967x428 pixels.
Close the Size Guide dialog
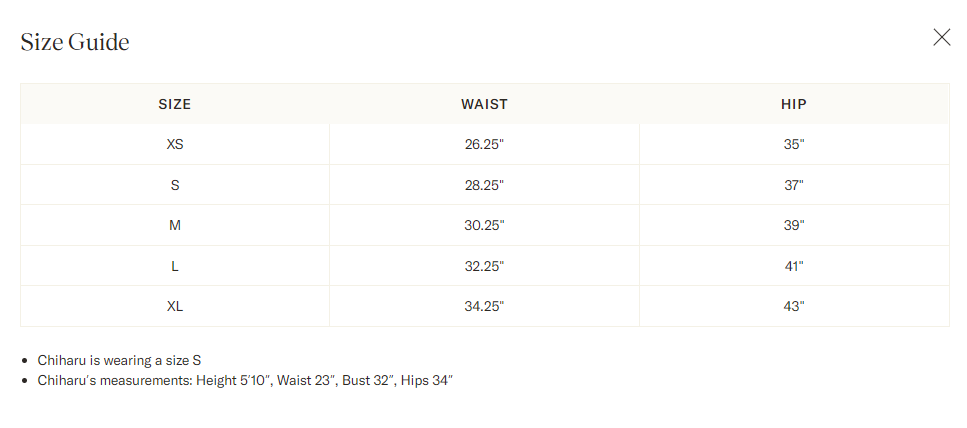(x=941, y=38)
